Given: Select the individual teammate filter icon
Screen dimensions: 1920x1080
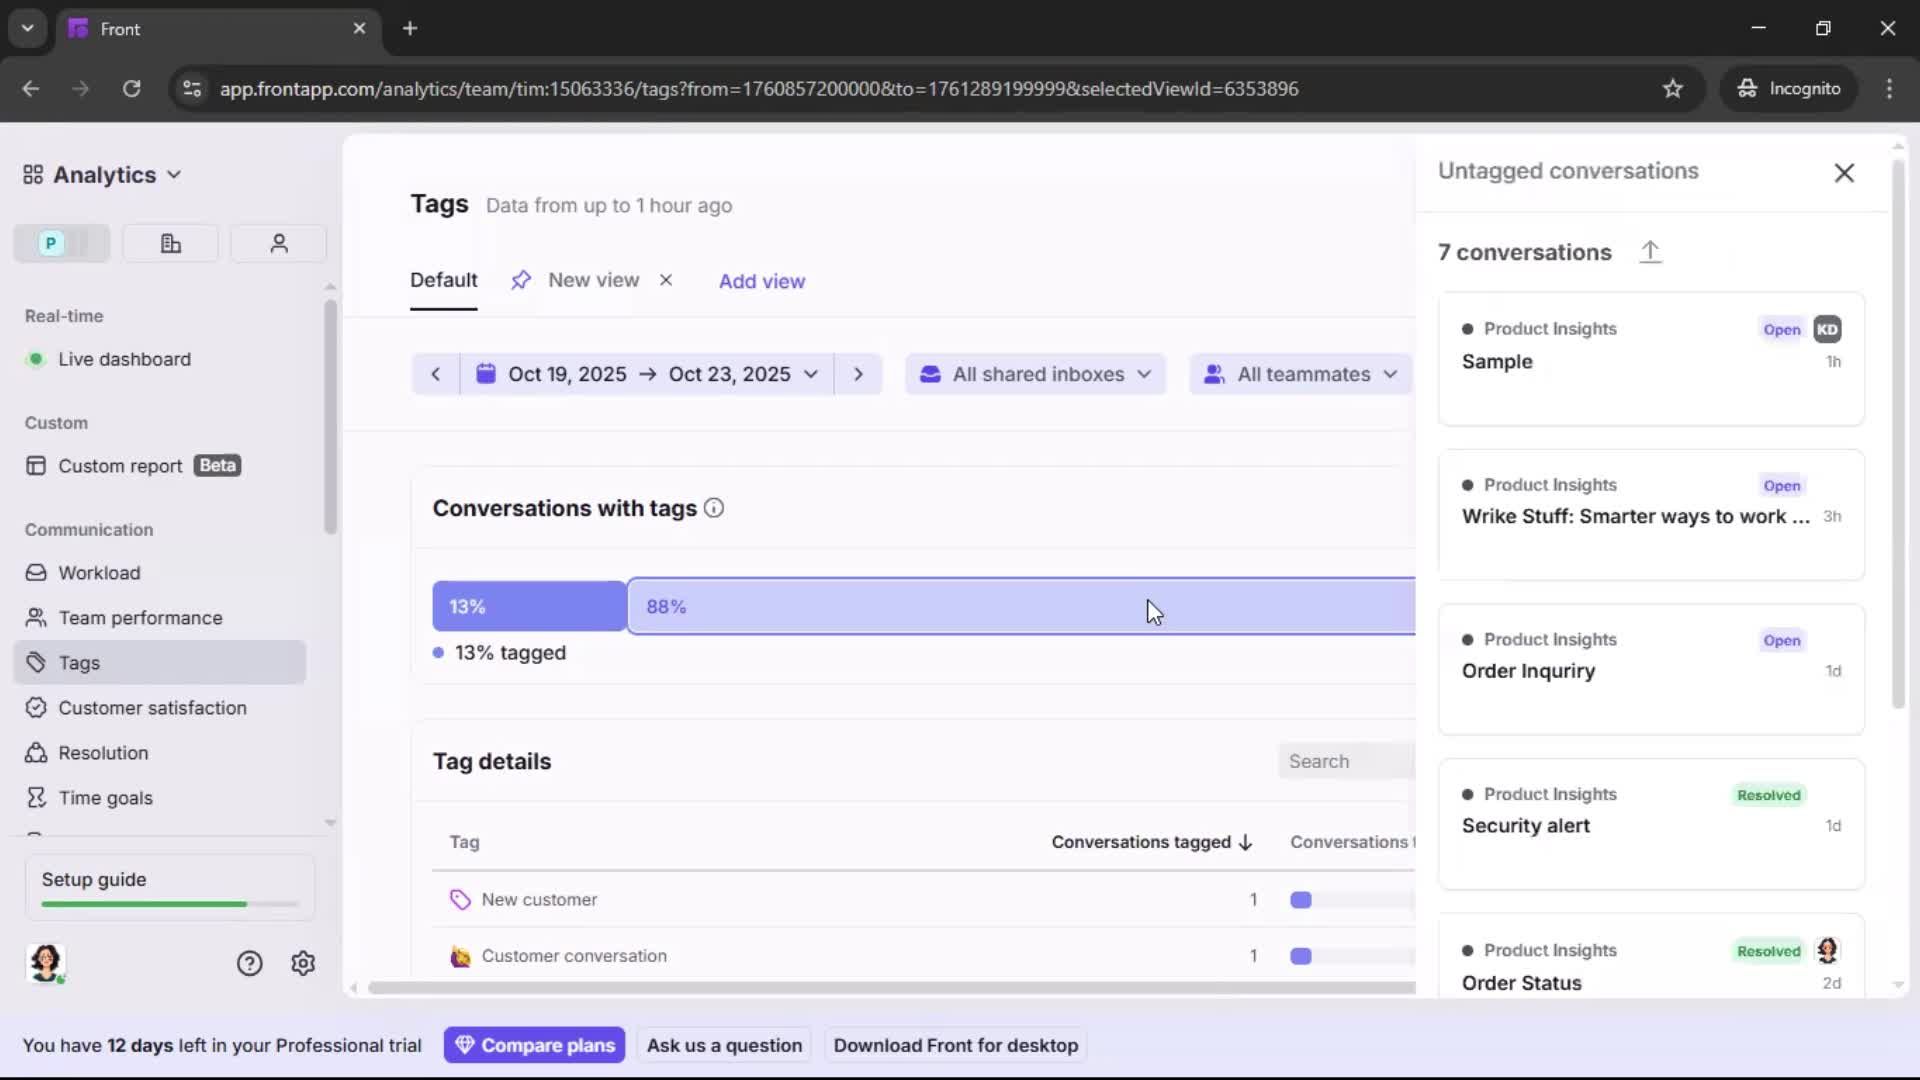Looking at the screenshot, I should [x=278, y=243].
